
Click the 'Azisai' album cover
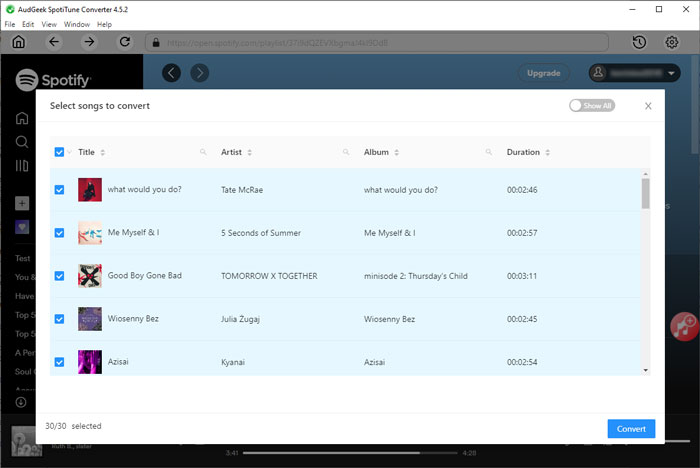coord(90,362)
